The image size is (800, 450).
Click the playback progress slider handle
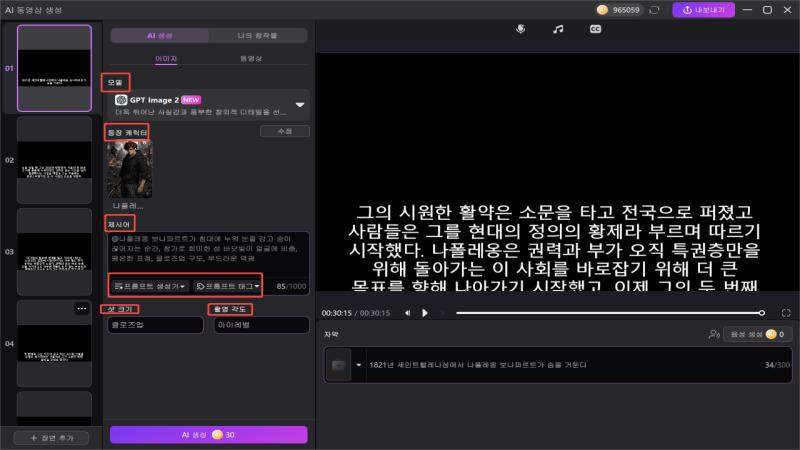(762, 313)
